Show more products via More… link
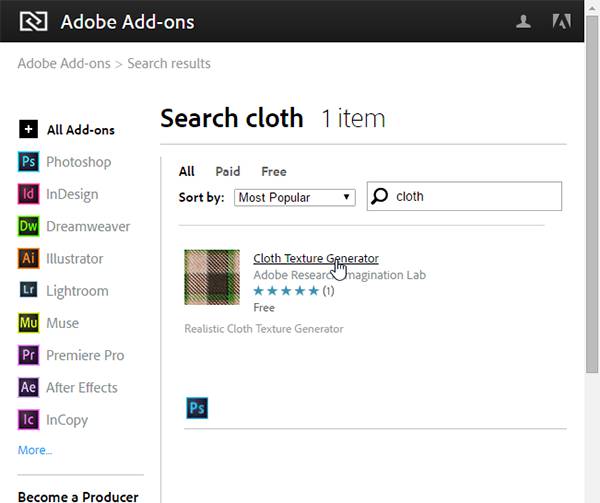This screenshot has height=503, width=600. tap(35, 450)
